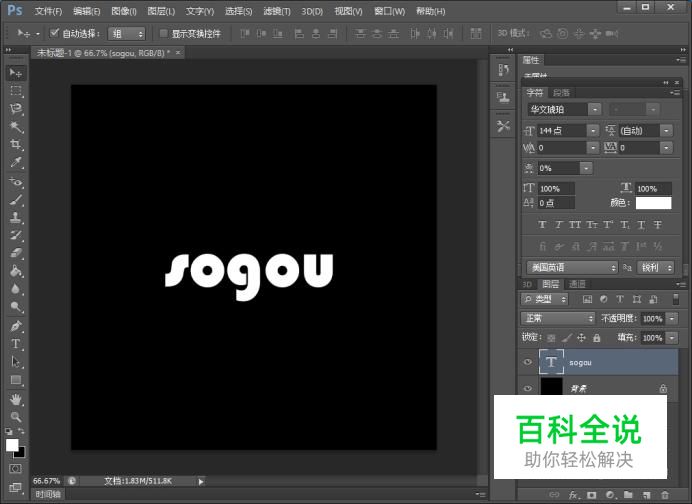The width and height of the screenshot is (692, 504).
Task: Click the vertical scale 100% field
Action: click(x=556, y=188)
